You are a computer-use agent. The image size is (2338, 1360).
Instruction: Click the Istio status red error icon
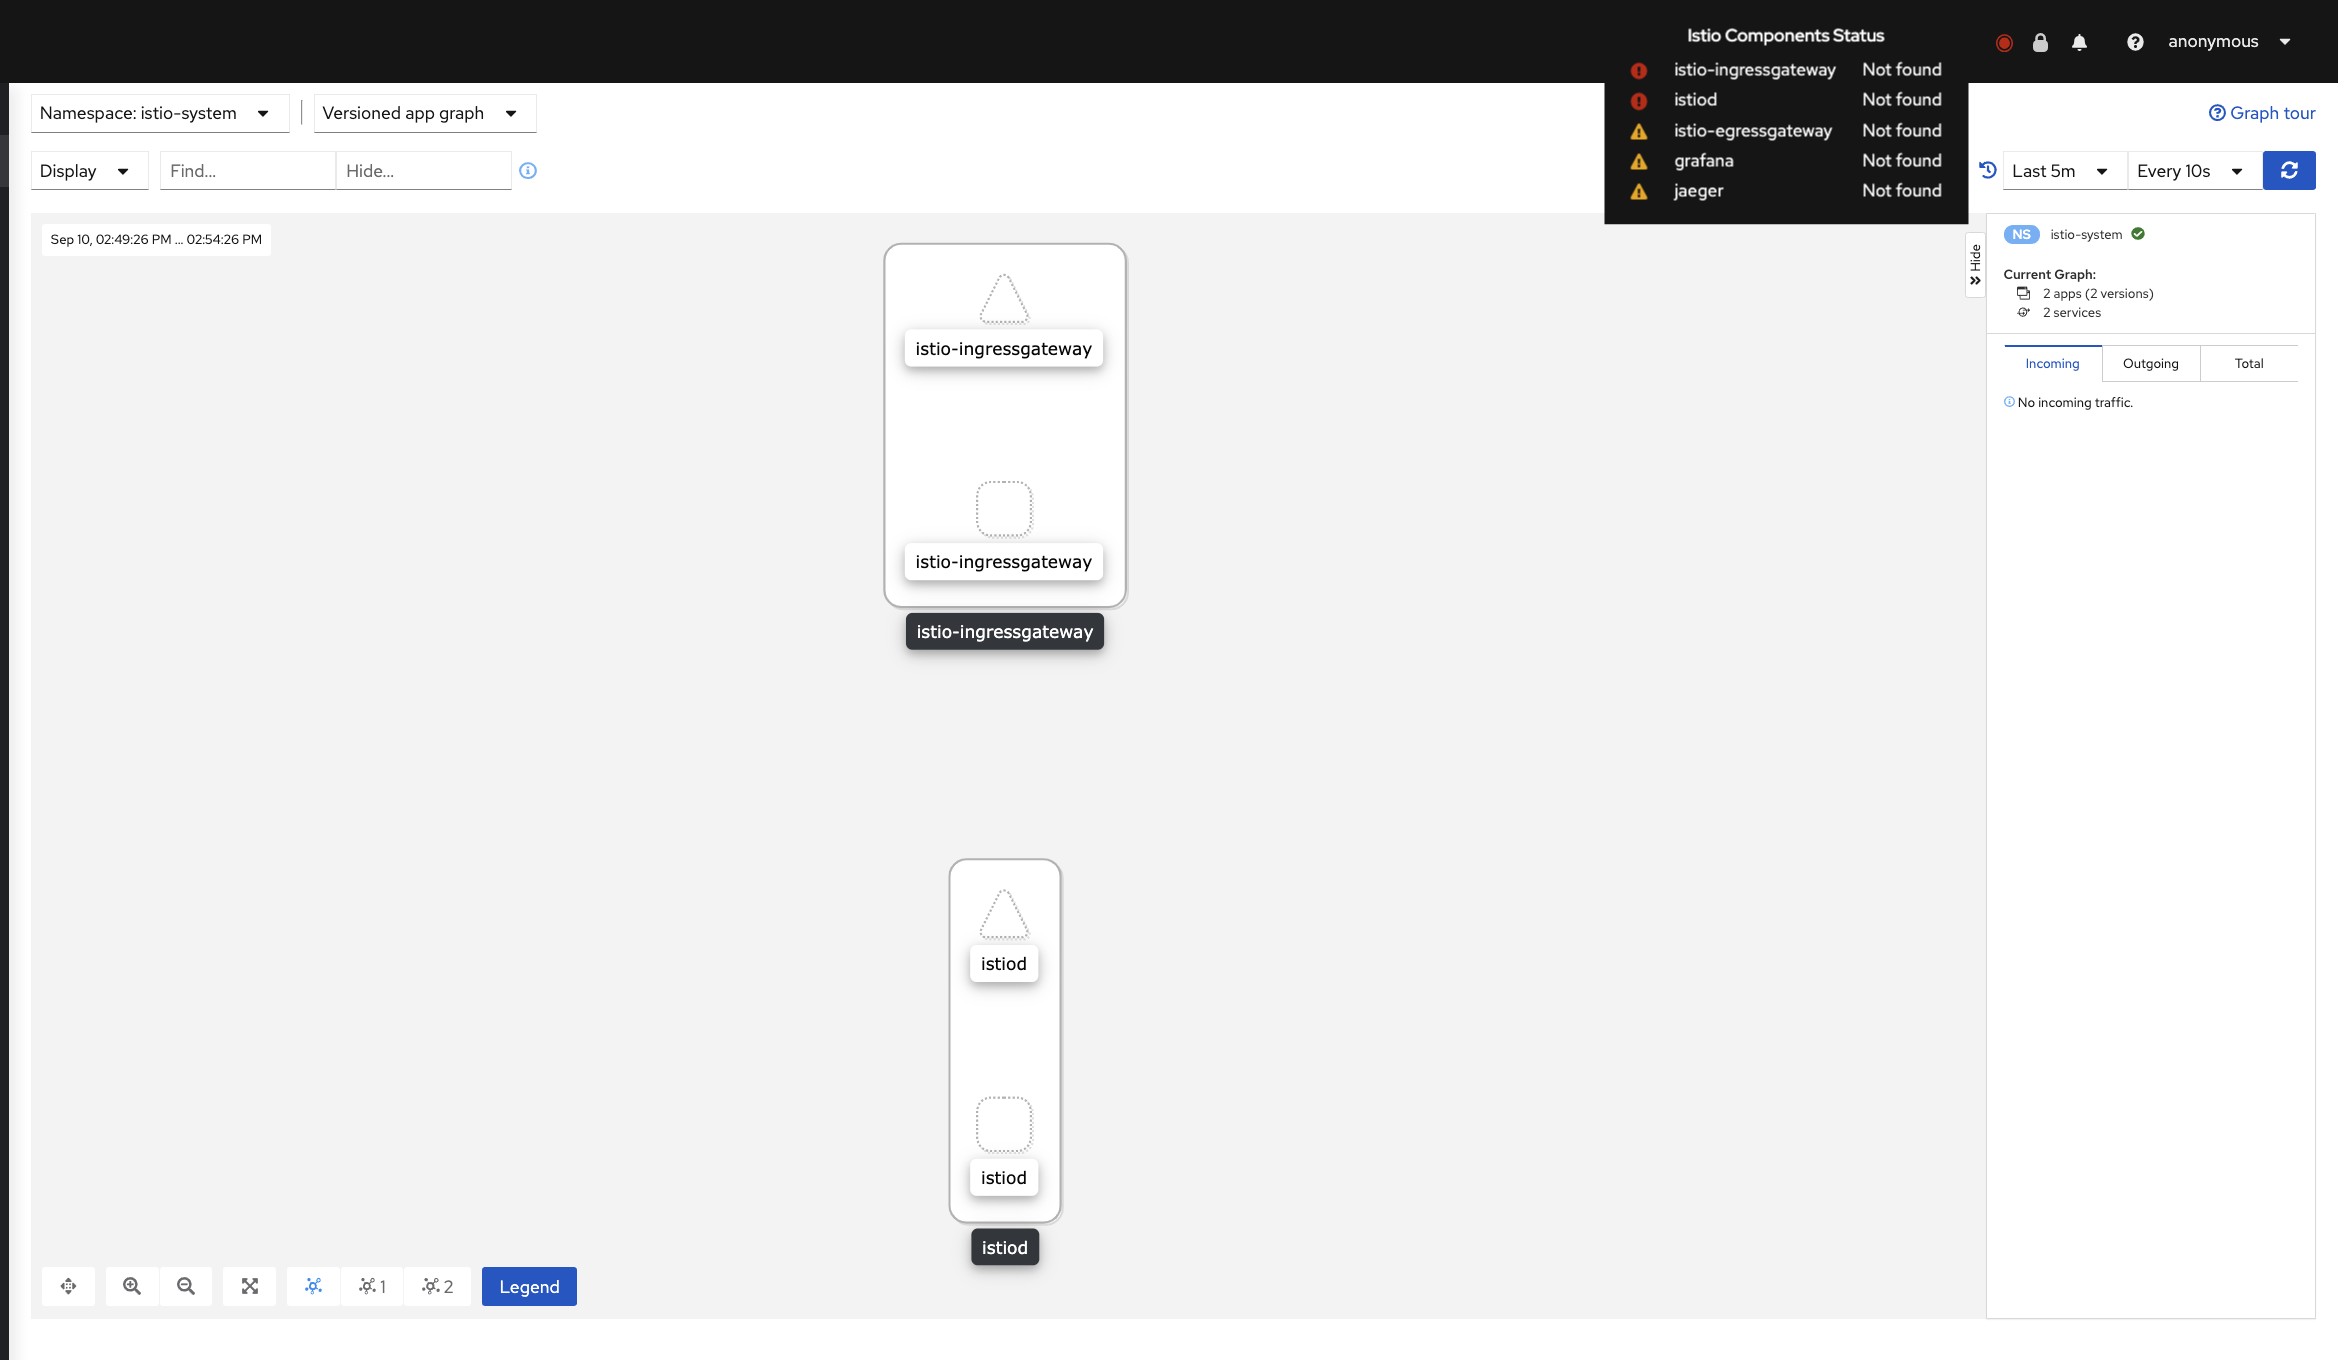[2003, 42]
